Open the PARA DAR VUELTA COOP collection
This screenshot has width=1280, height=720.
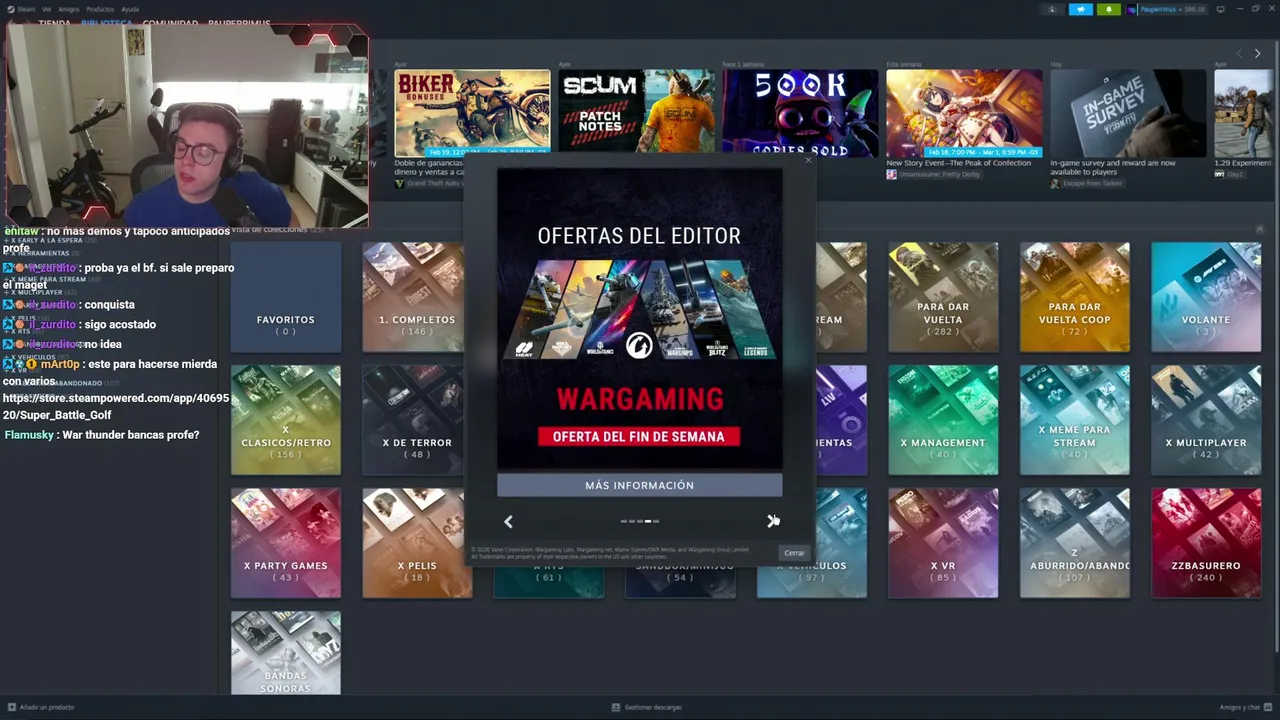pos(1075,297)
